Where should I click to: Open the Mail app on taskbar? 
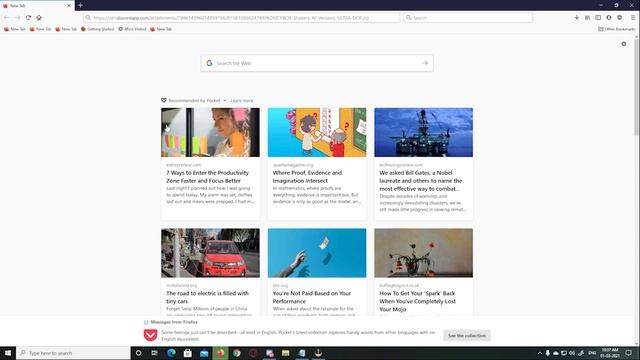pos(204,353)
